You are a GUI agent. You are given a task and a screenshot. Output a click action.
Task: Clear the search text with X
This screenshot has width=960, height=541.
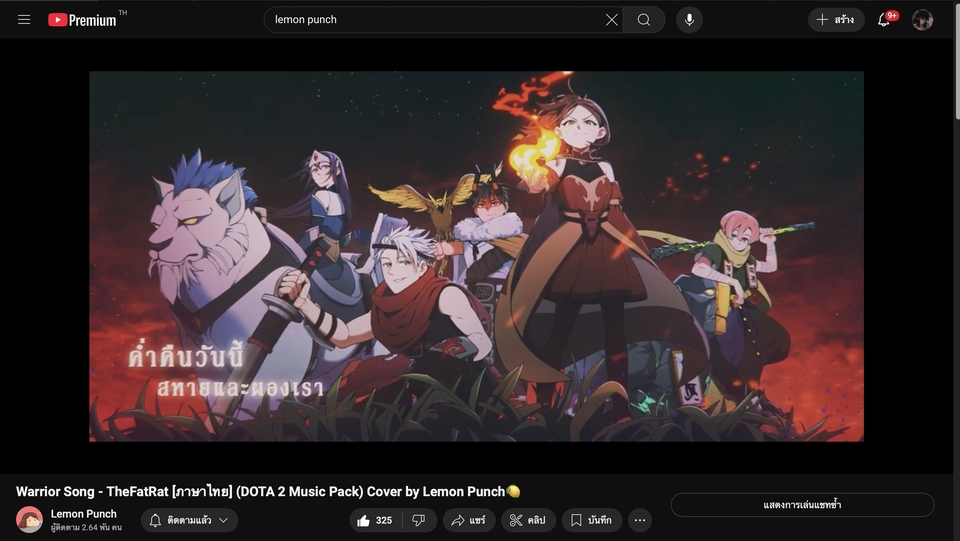[x=611, y=20]
